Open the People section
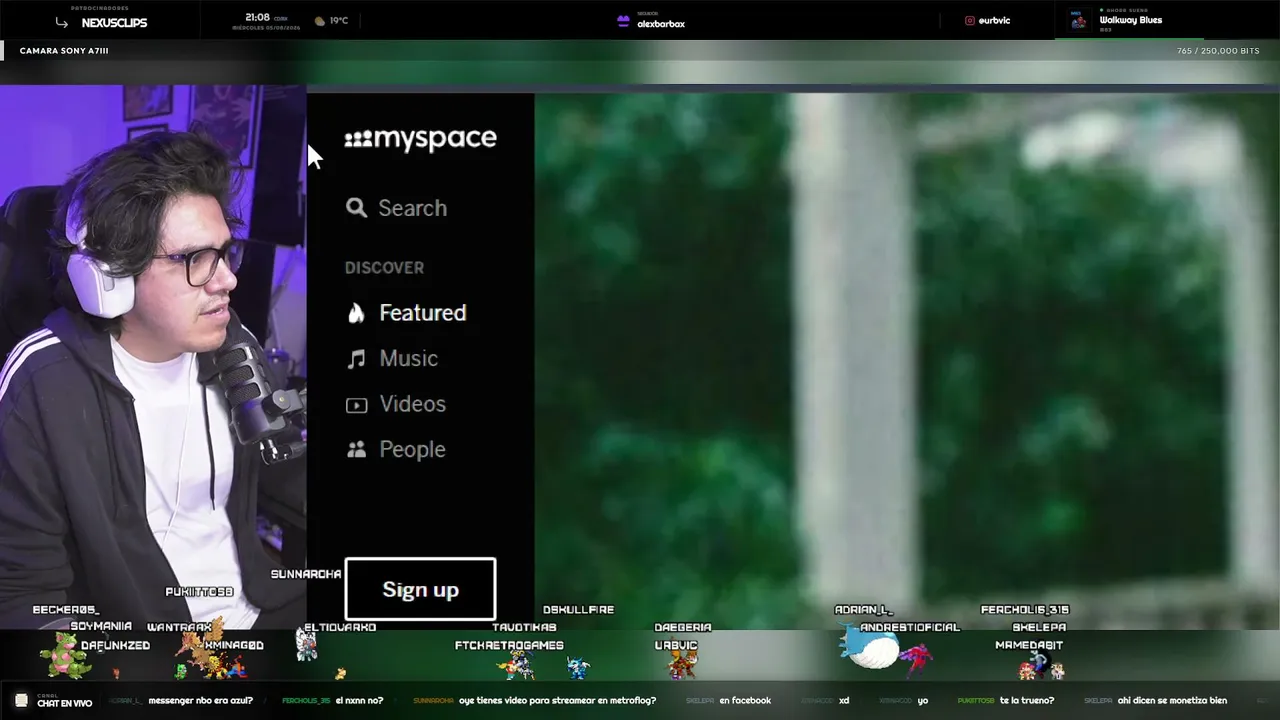Image resolution: width=1280 pixels, height=720 pixels. (396, 450)
